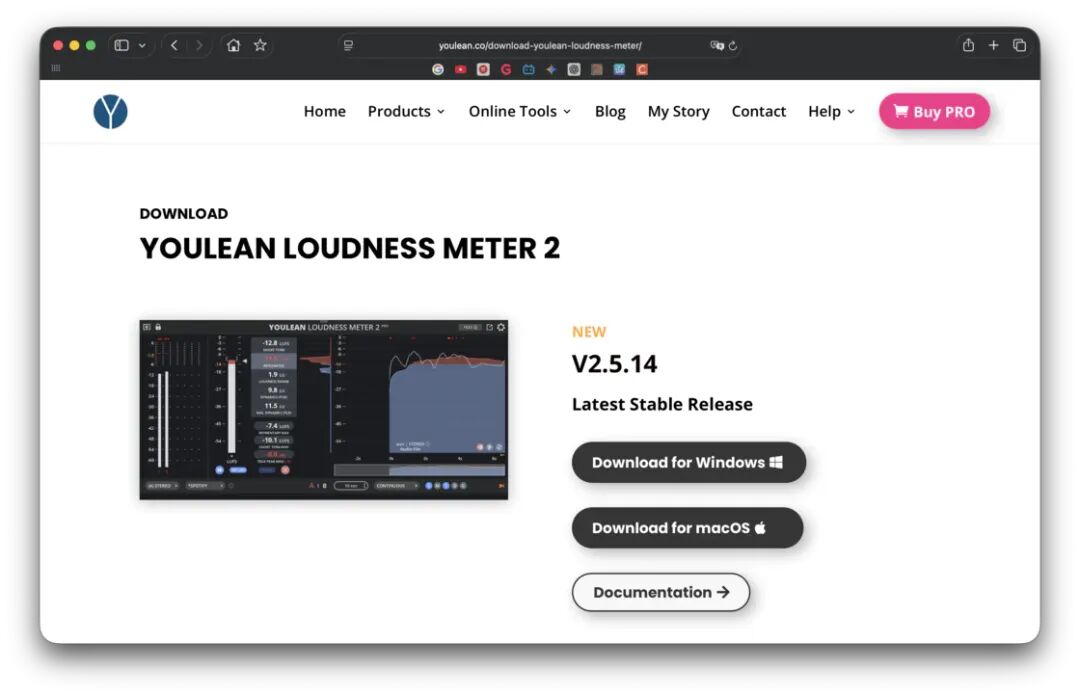The image size is (1080, 696).
Task: Go back to the previous page
Action: (174, 45)
